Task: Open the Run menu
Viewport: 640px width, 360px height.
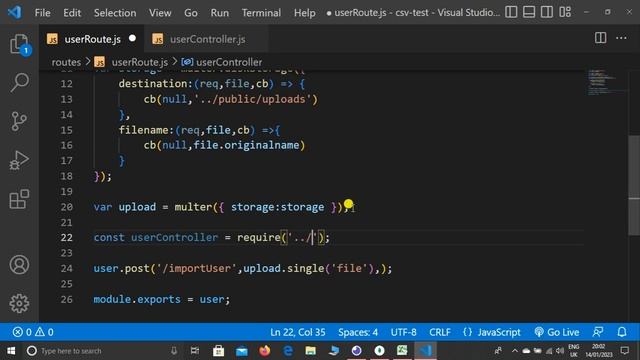Action: click(220, 13)
